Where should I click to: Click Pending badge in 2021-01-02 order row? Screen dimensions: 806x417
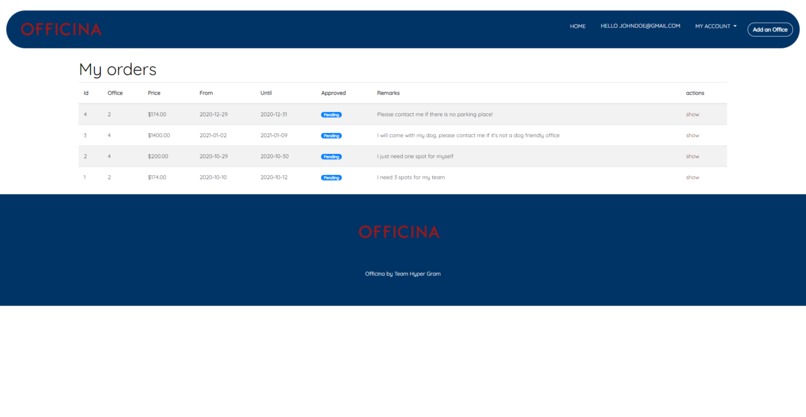click(x=331, y=136)
